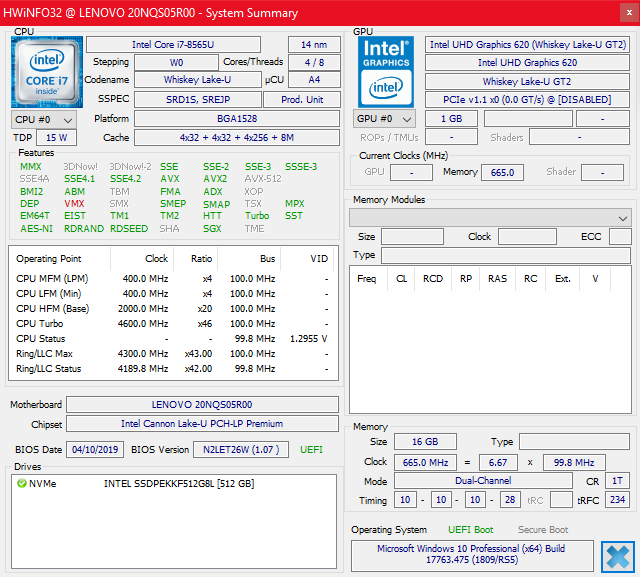640x577 pixels.
Task: Click the BIOS Version N2LET26W field
Action: tap(243, 450)
